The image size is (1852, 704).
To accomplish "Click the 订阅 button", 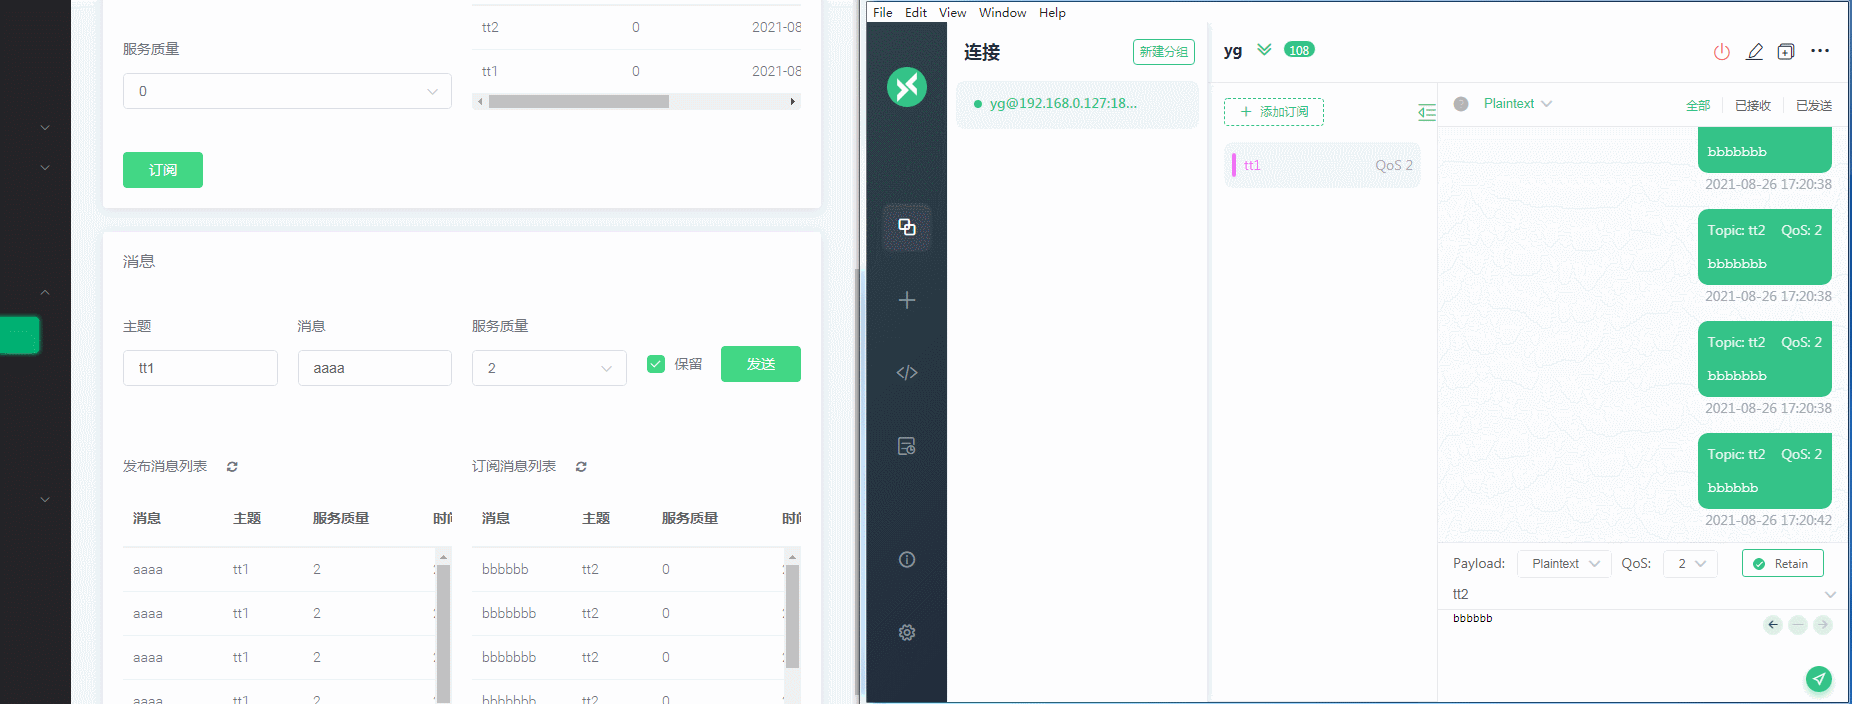I will (163, 170).
